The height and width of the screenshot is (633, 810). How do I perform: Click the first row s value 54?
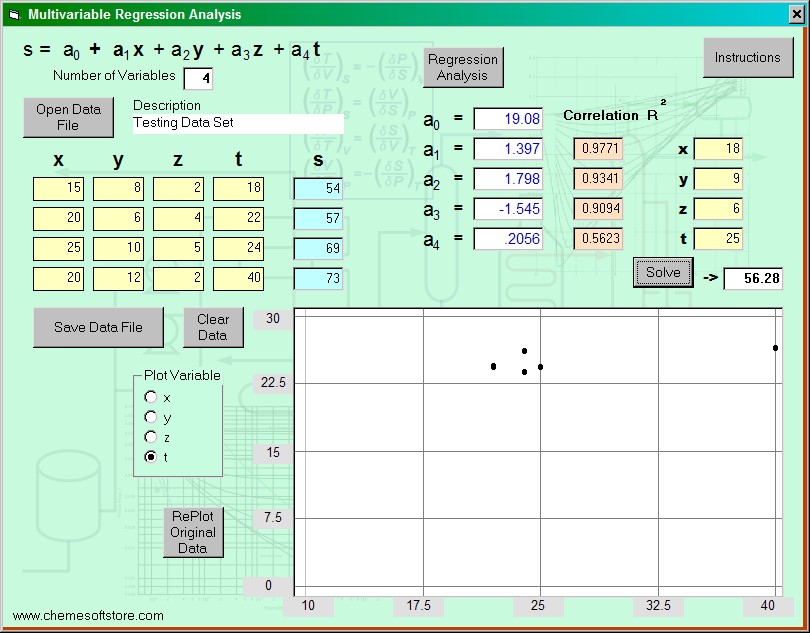pyautogui.click(x=318, y=189)
